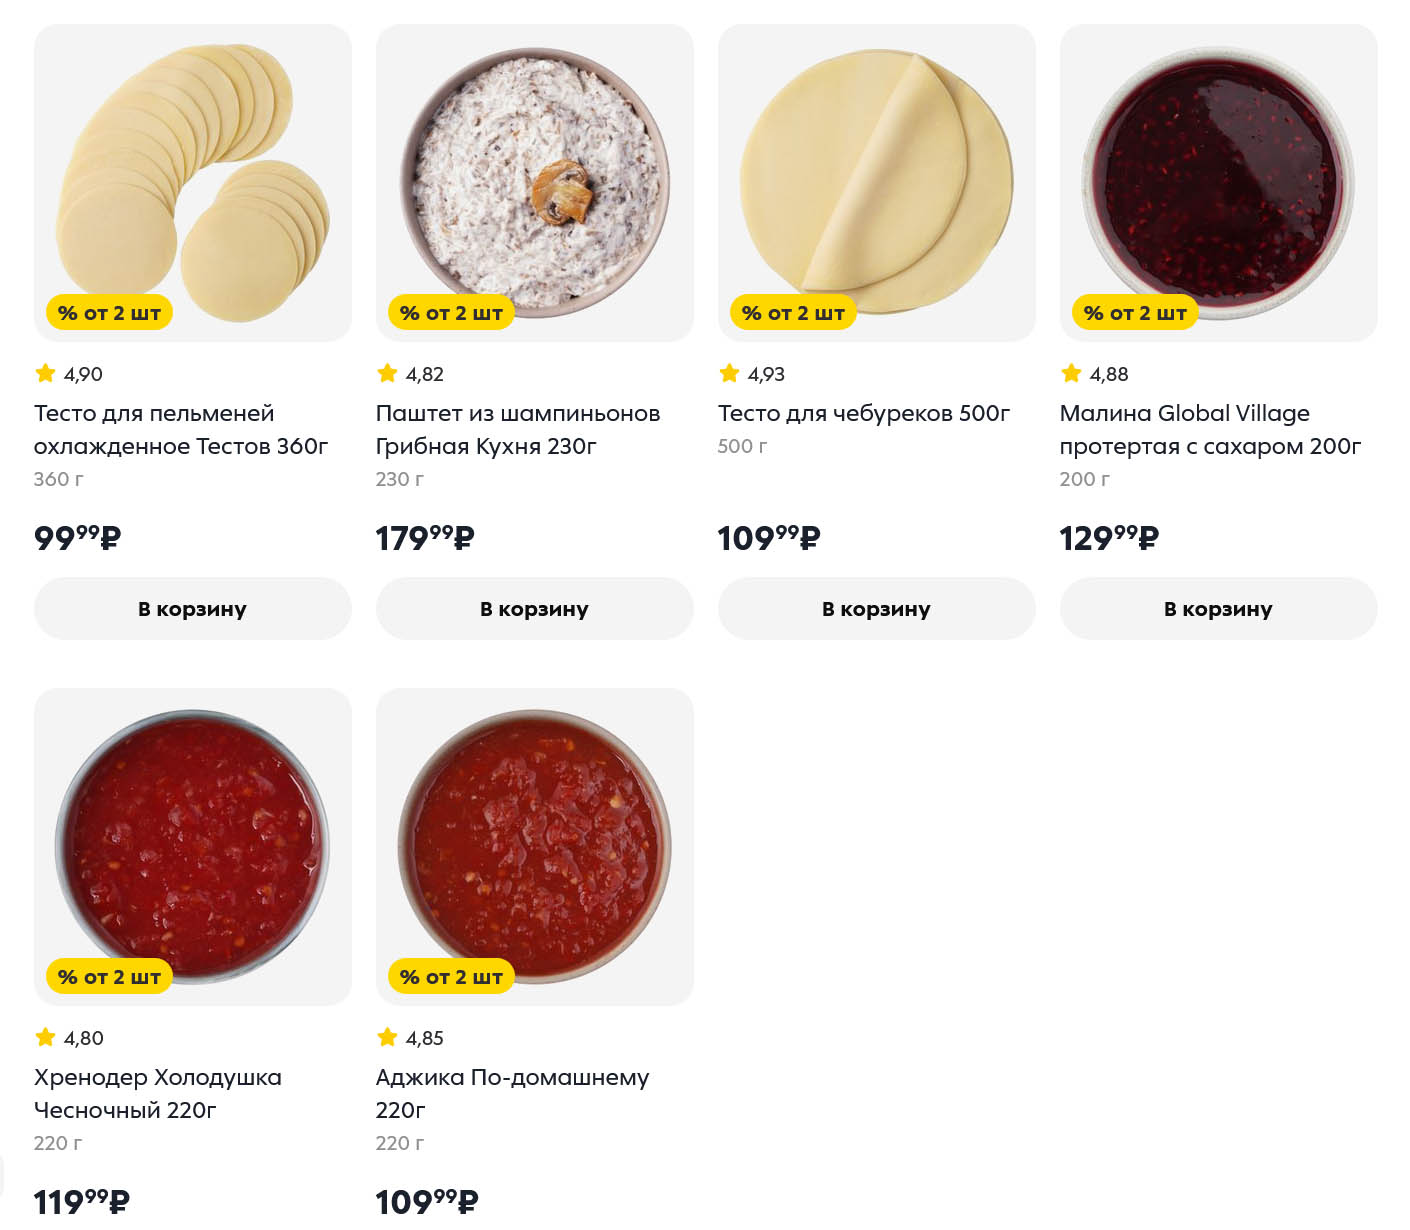Click the discount badge on the mushroom pâté image

451,313
